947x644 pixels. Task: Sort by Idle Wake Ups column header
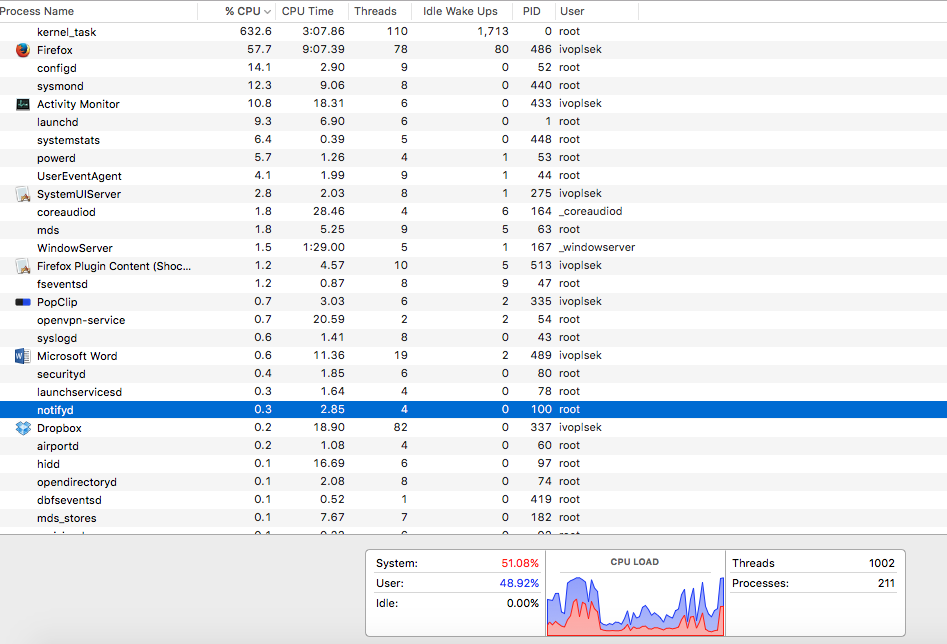pos(460,11)
